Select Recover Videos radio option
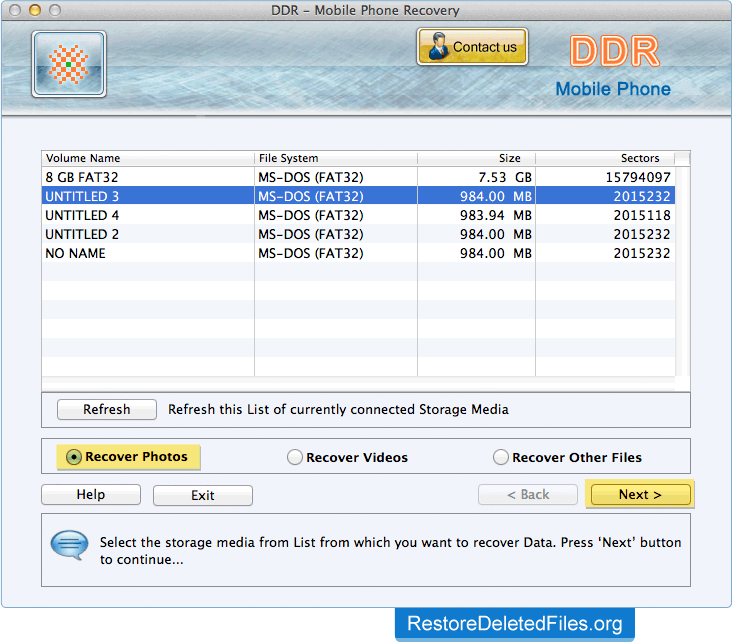The width and height of the screenshot is (732, 642). click(347, 457)
